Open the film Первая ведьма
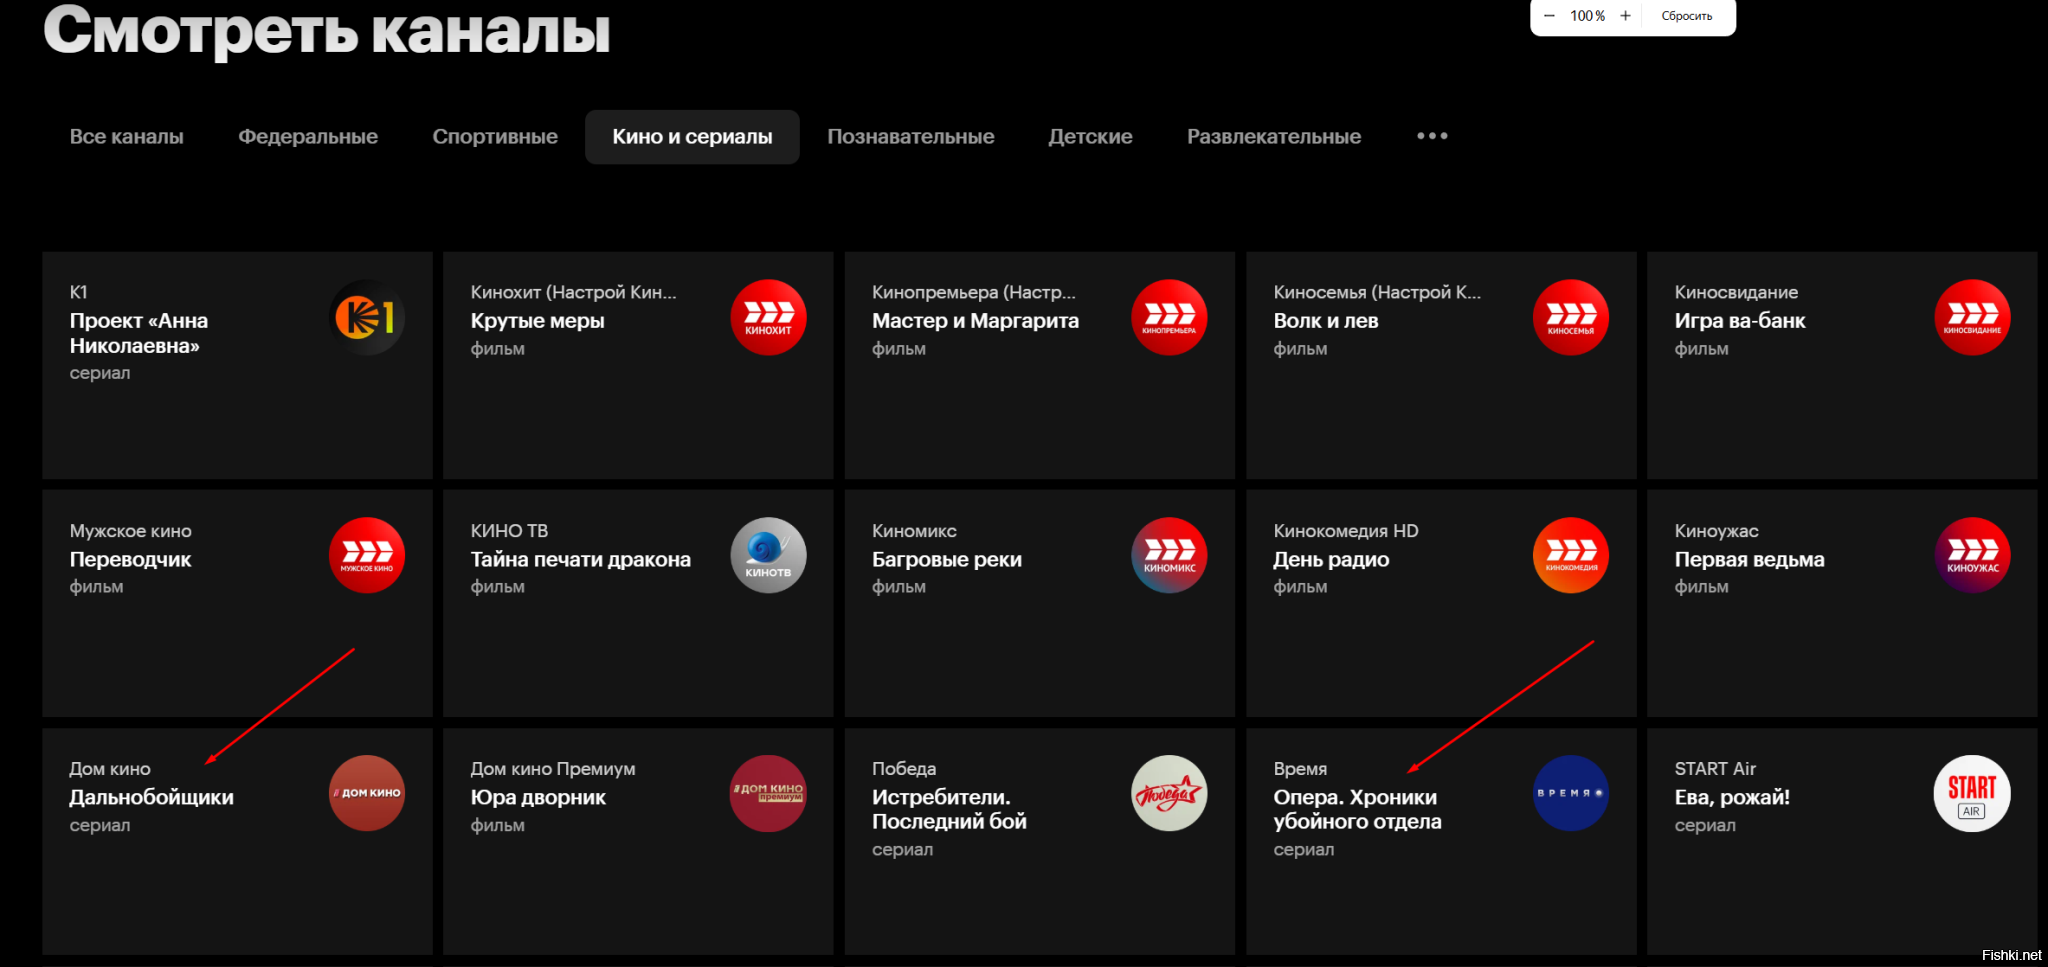The width and height of the screenshot is (2048, 967). click(x=1749, y=560)
